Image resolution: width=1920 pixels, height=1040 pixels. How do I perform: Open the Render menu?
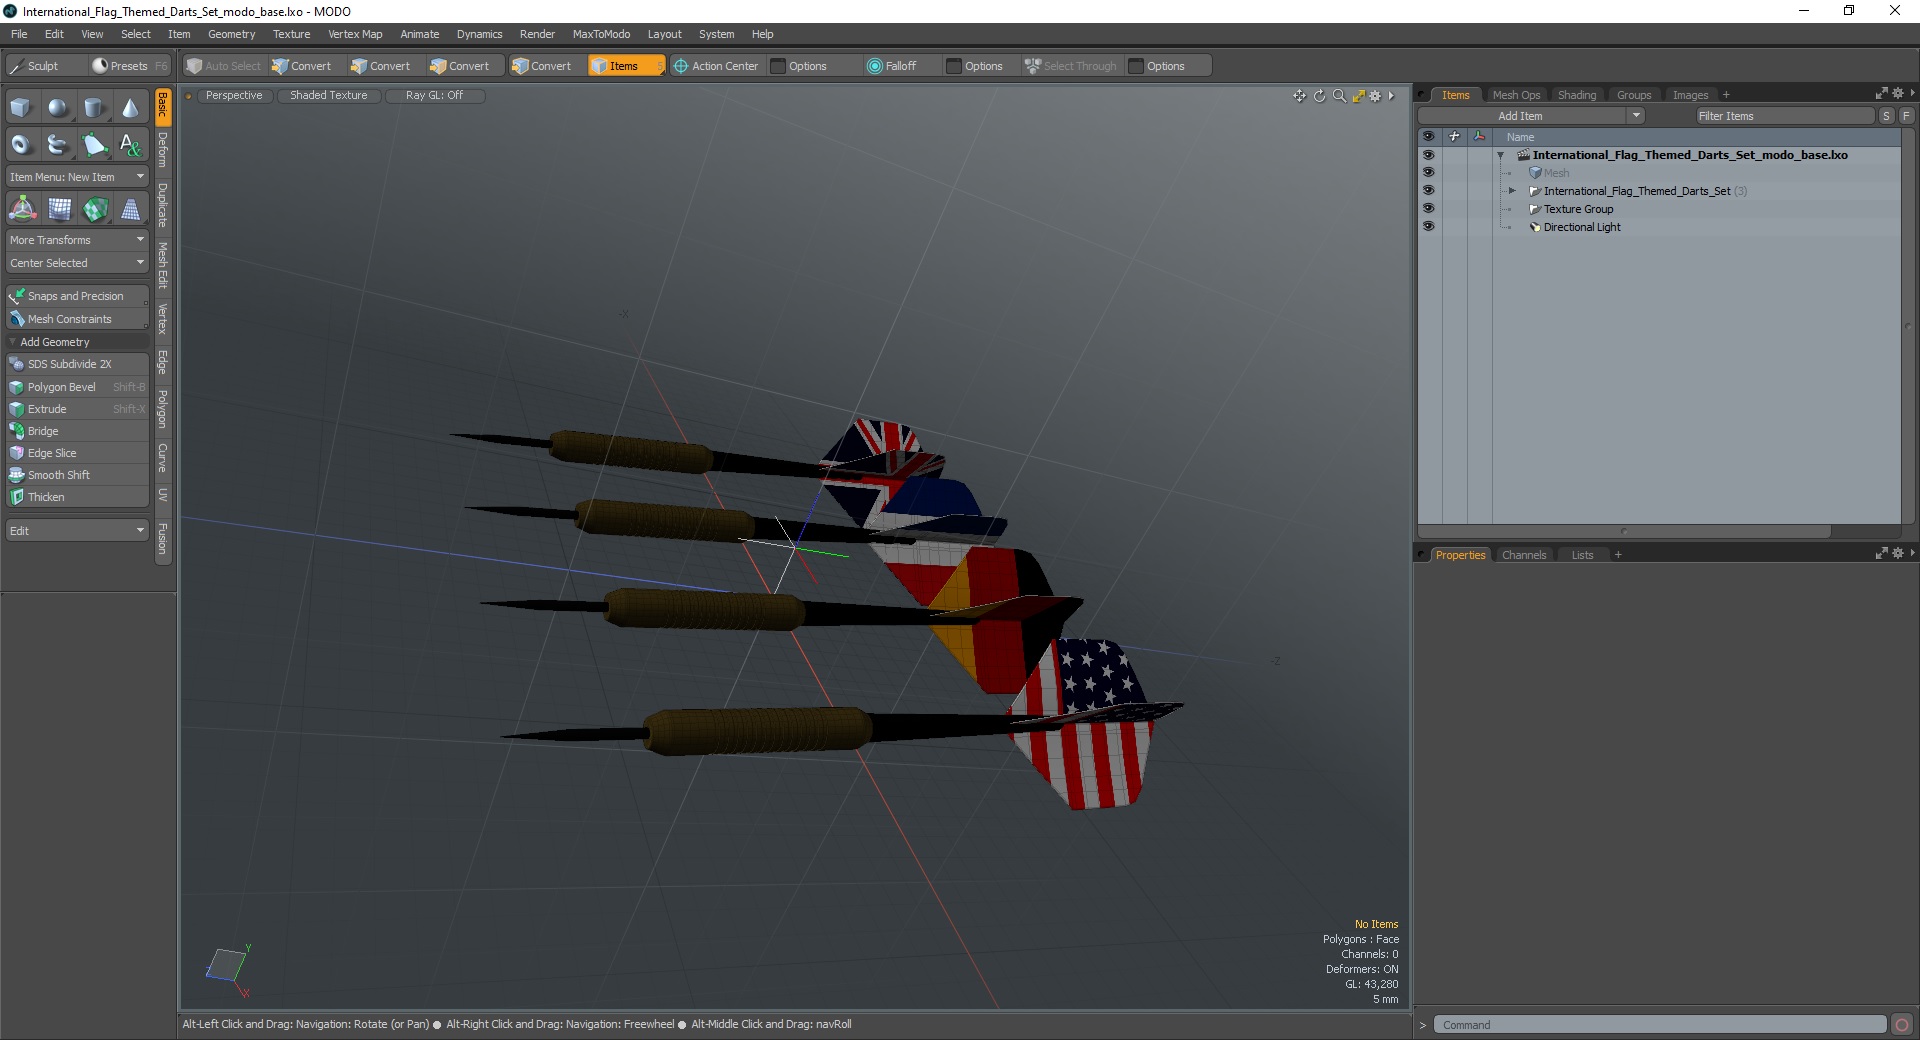tap(537, 34)
